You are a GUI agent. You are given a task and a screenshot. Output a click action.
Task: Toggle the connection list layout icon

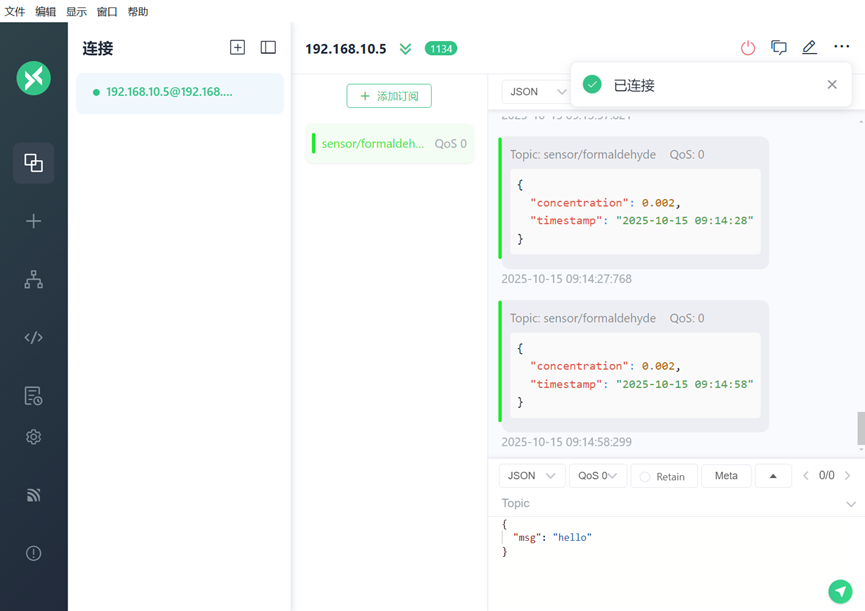tap(268, 48)
